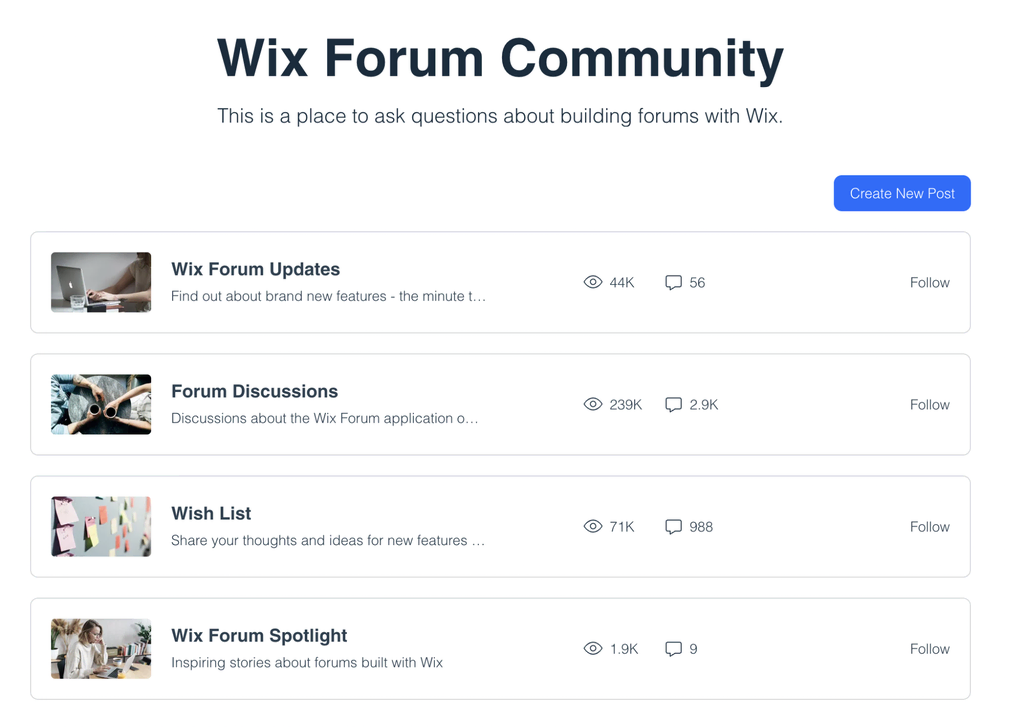Open the Forum Discussions category title
The image size is (1024, 727).
(255, 391)
